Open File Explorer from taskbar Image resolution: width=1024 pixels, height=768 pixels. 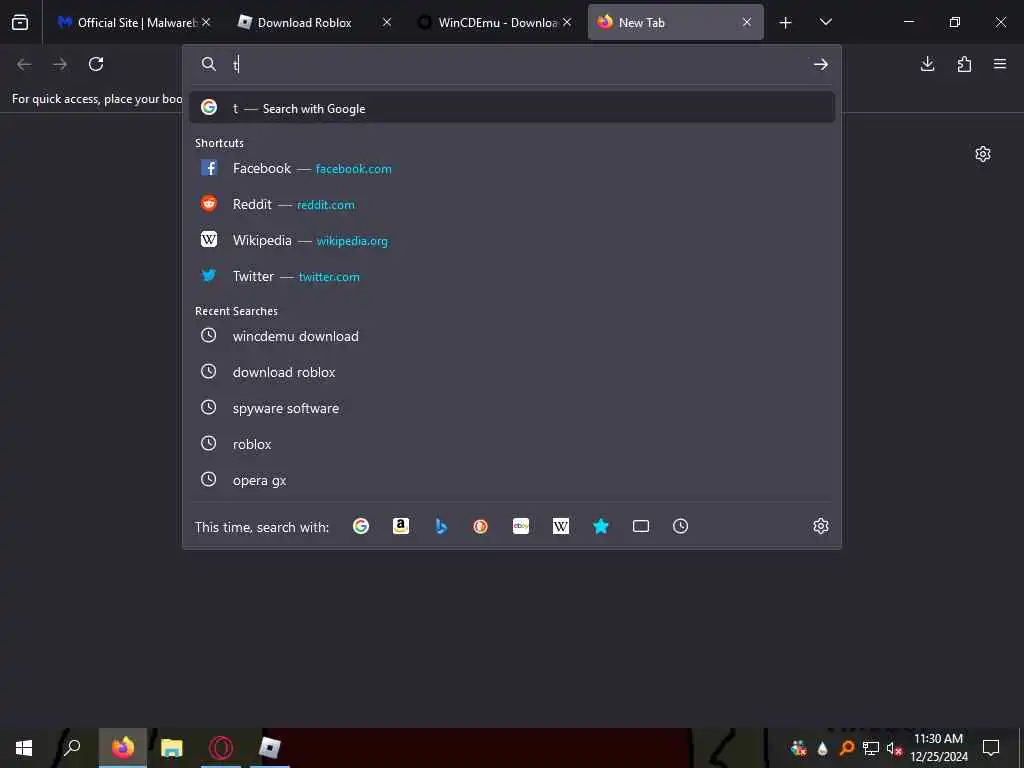point(172,748)
